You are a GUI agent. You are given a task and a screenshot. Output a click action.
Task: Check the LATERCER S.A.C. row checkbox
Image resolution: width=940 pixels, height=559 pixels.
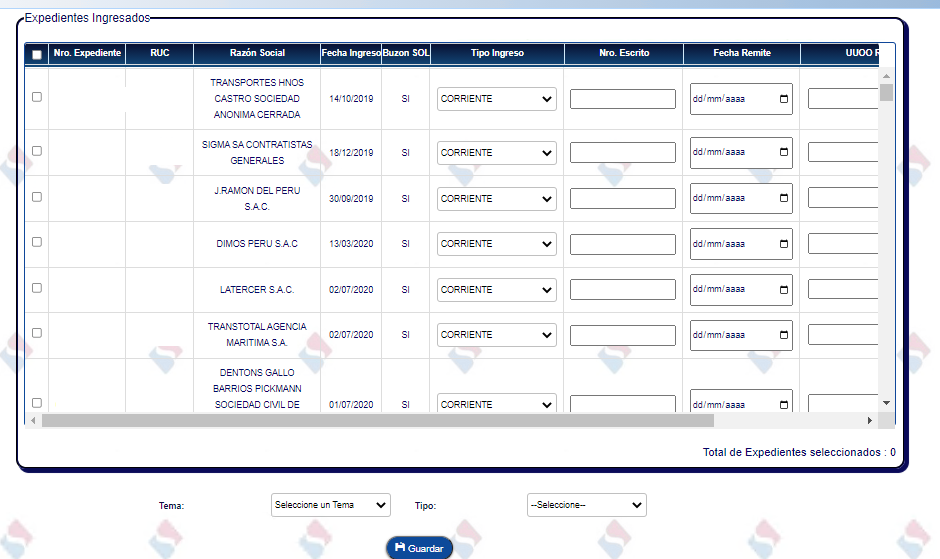(x=37, y=288)
